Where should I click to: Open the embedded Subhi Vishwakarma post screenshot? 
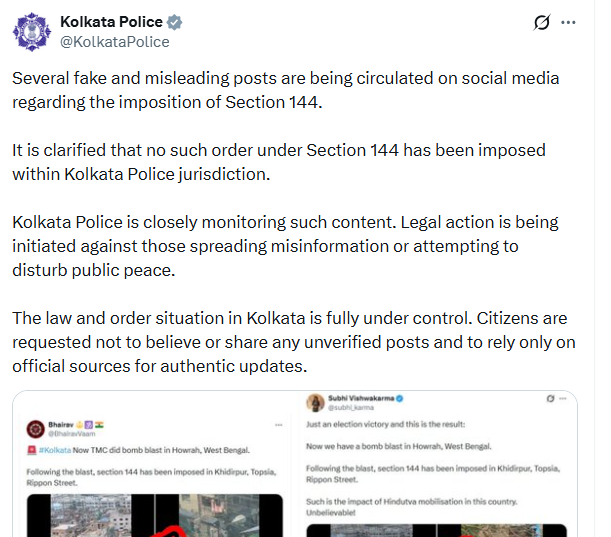pos(436,464)
